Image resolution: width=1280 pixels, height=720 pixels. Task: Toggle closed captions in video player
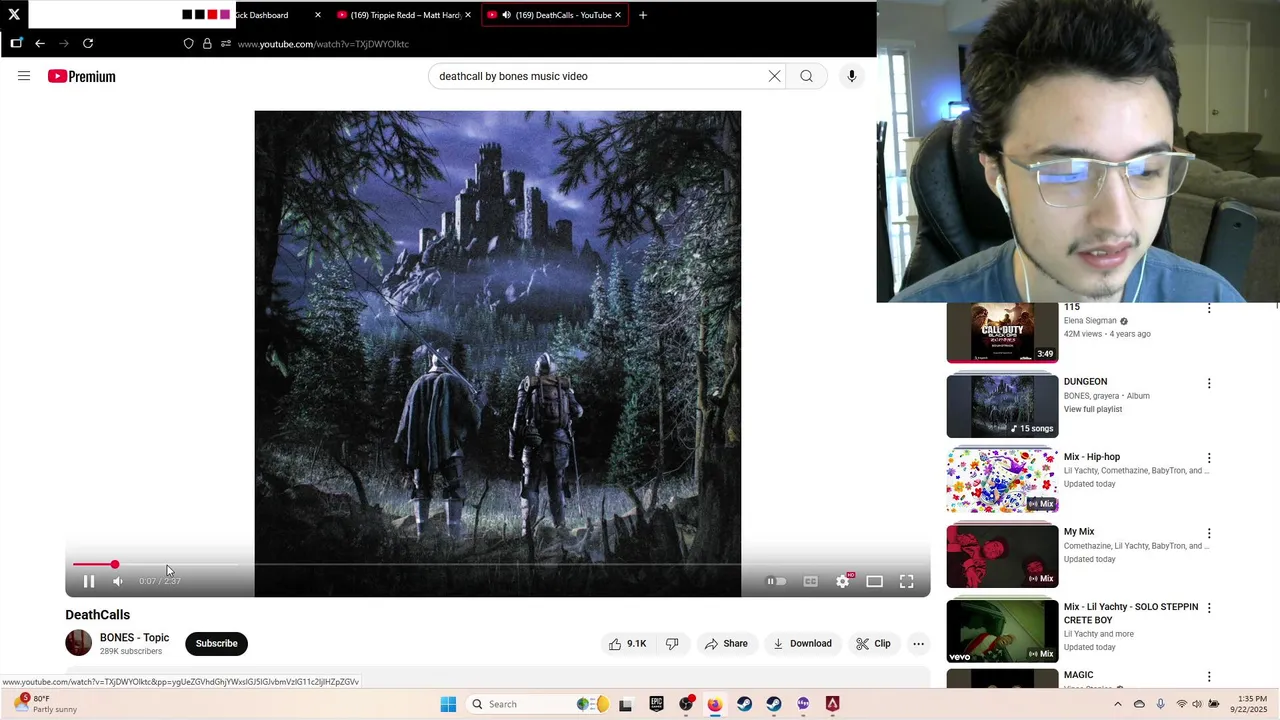pos(811,581)
